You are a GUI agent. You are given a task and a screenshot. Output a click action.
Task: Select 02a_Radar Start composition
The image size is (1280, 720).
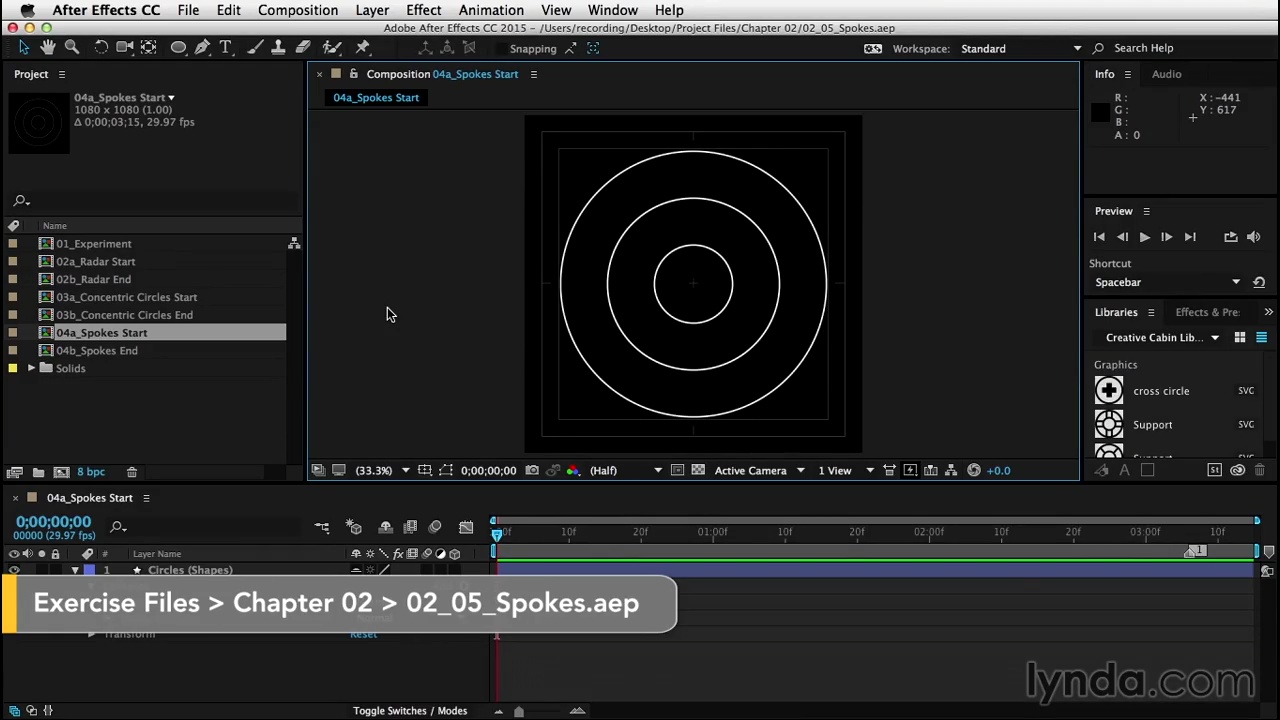click(x=95, y=262)
